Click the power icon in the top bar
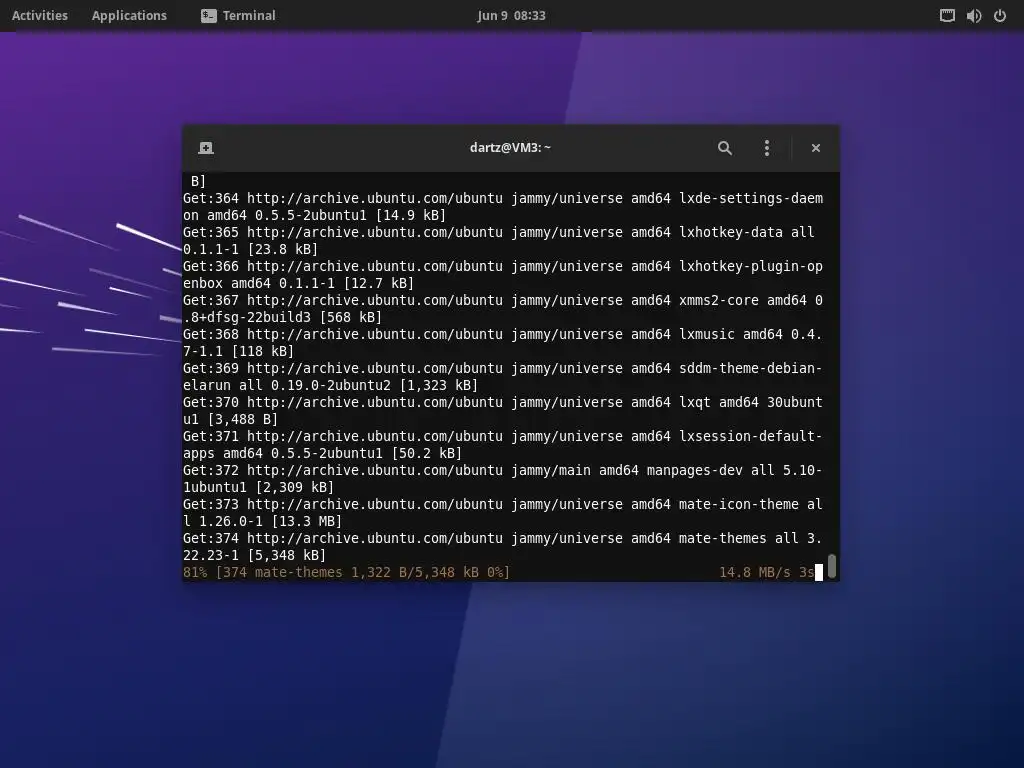Image resolution: width=1024 pixels, height=768 pixels. tap(1000, 16)
